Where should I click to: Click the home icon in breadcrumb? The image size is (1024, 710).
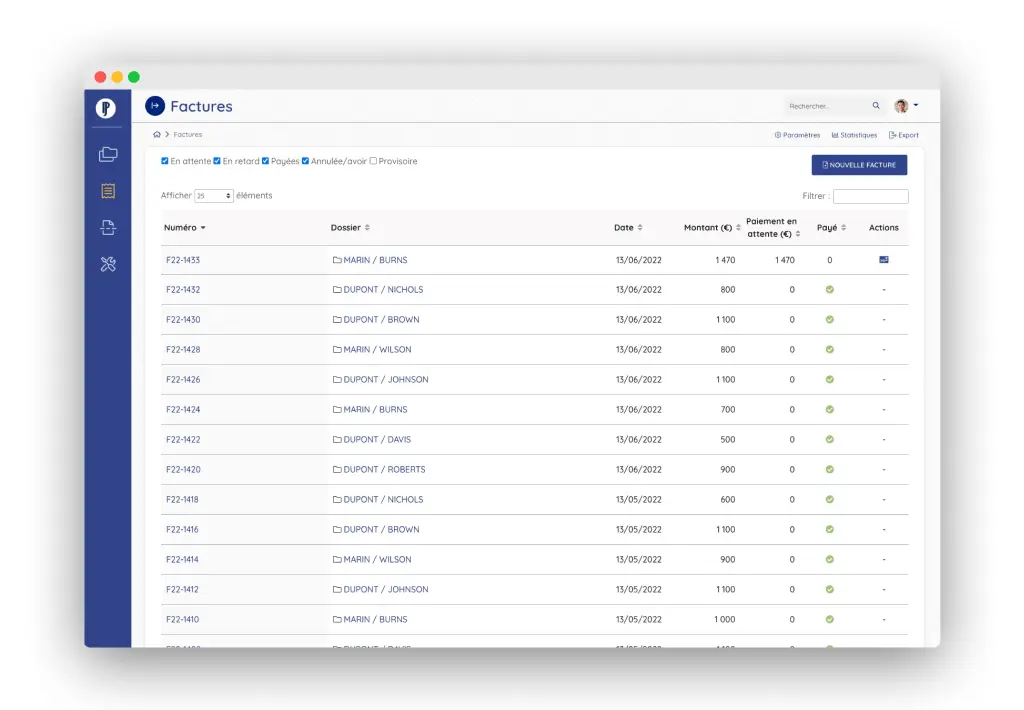pos(157,134)
